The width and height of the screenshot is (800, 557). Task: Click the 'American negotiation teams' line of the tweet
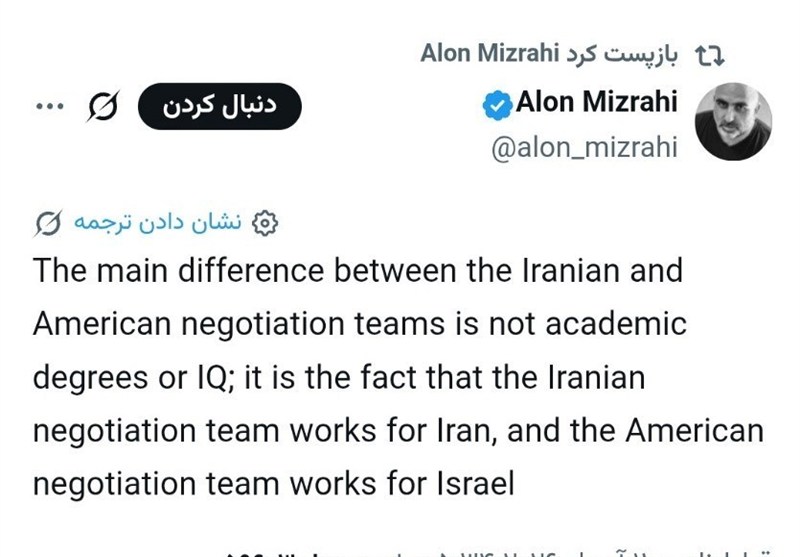359,324
